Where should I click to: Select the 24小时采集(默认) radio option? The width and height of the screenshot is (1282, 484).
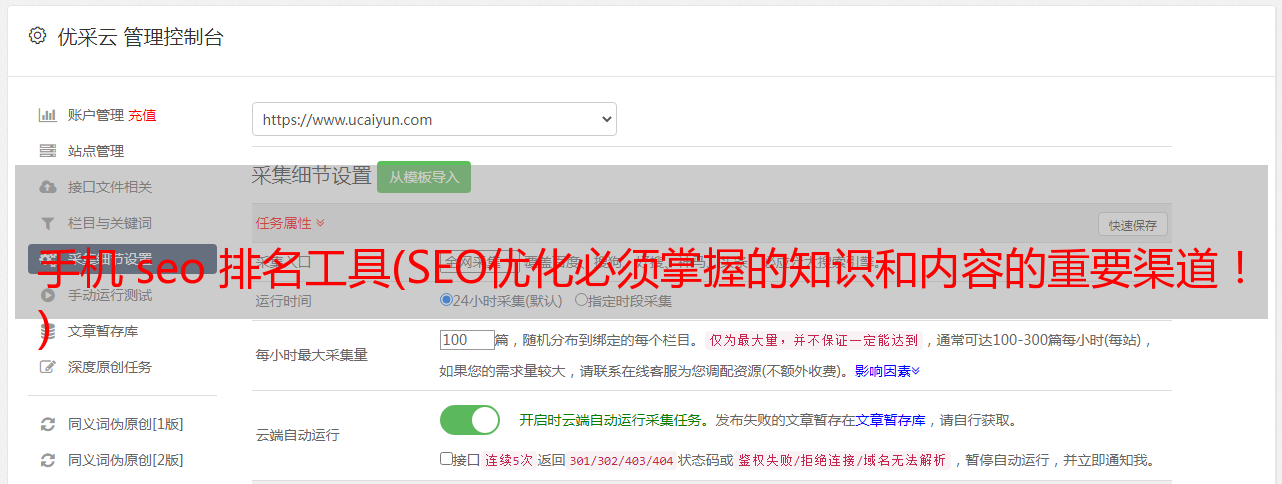tap(446, 300)
